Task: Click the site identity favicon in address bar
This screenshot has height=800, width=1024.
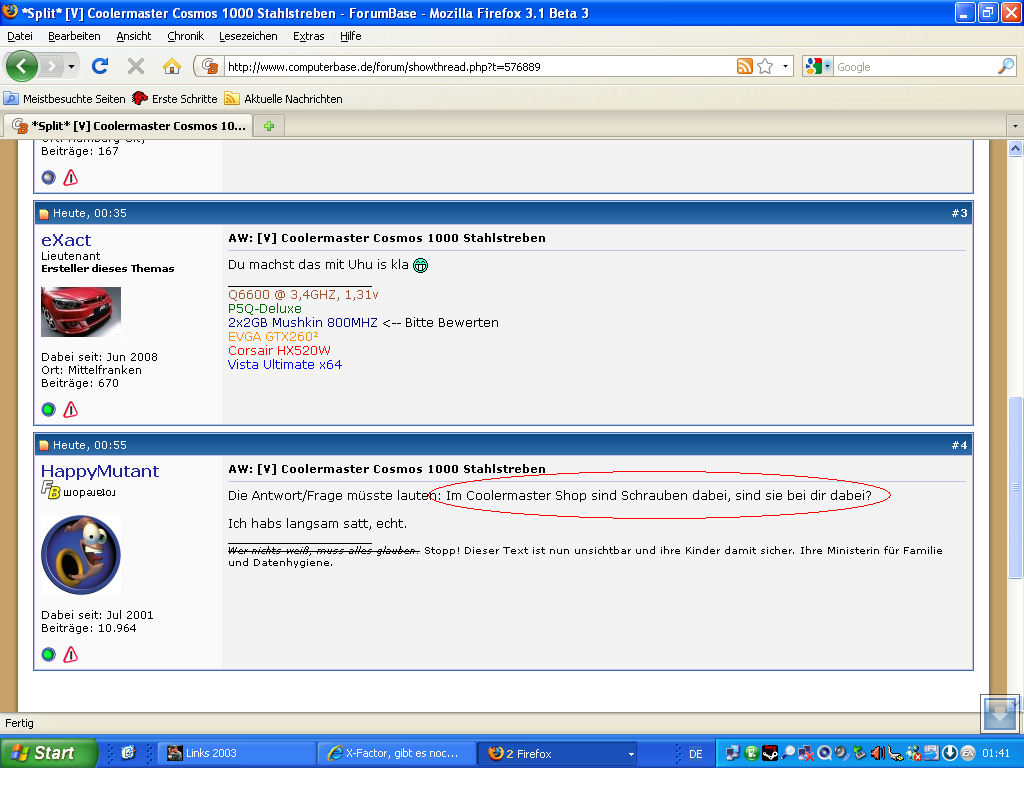Action: tap(210, 66)
